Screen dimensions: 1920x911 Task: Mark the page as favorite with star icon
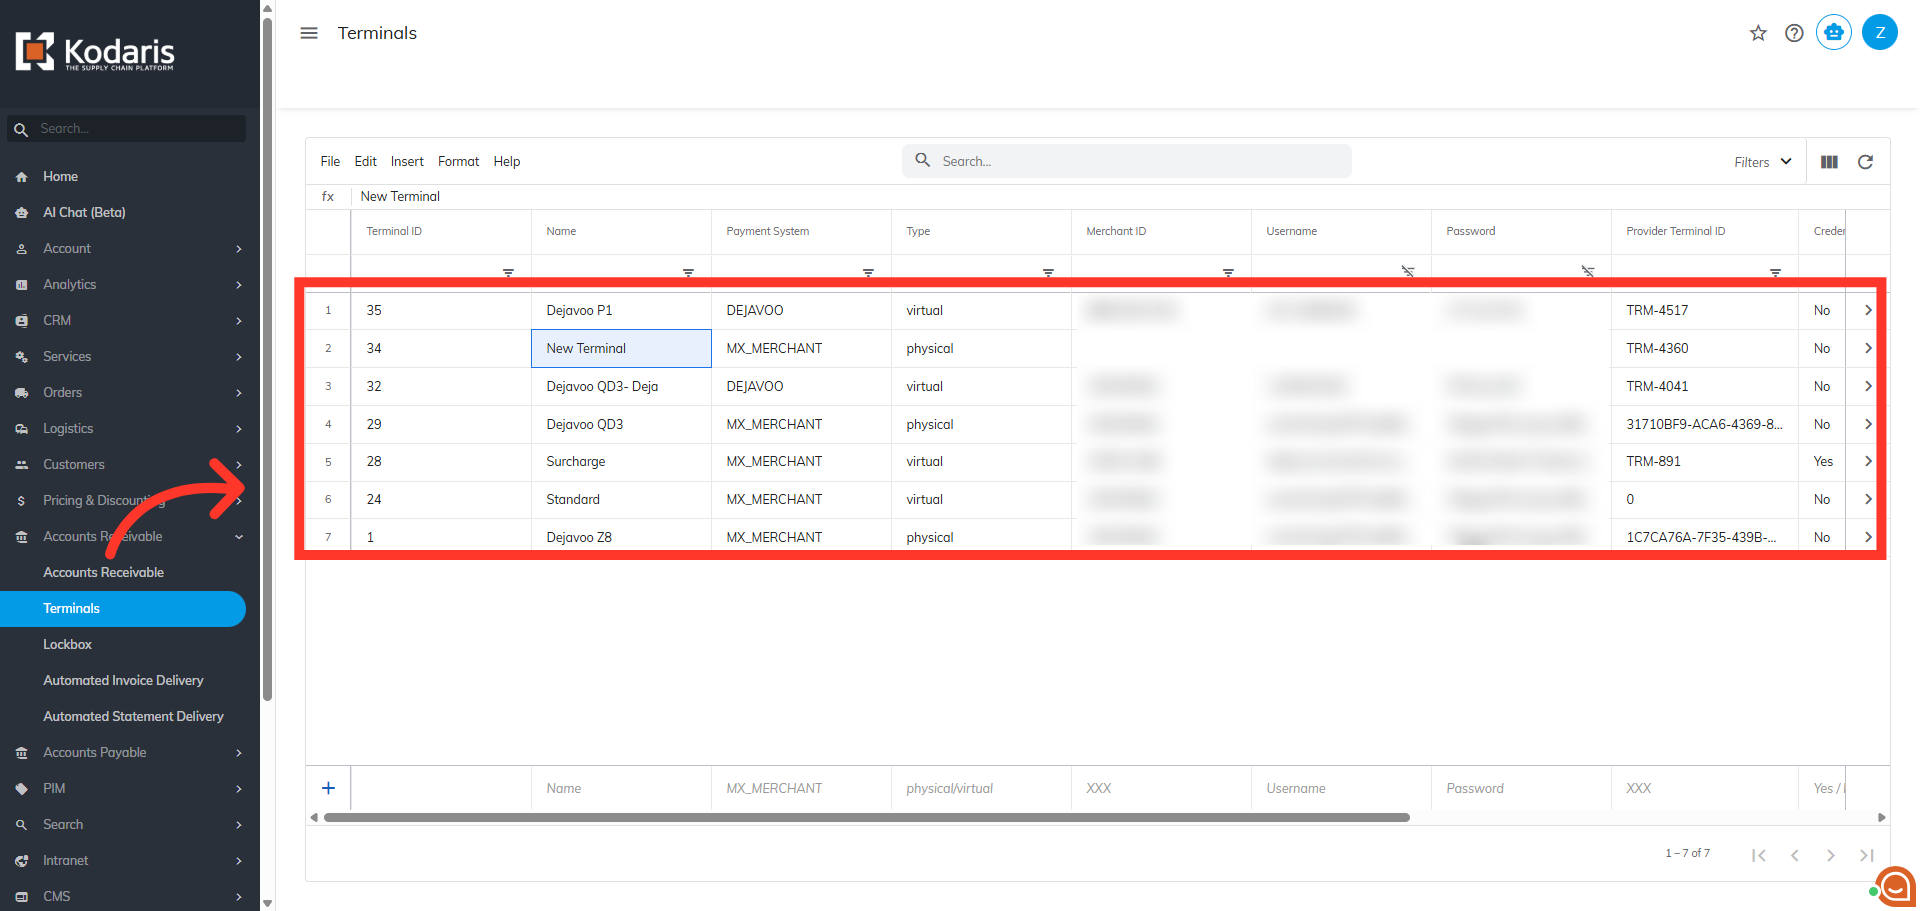click(x=1758, y=33)
